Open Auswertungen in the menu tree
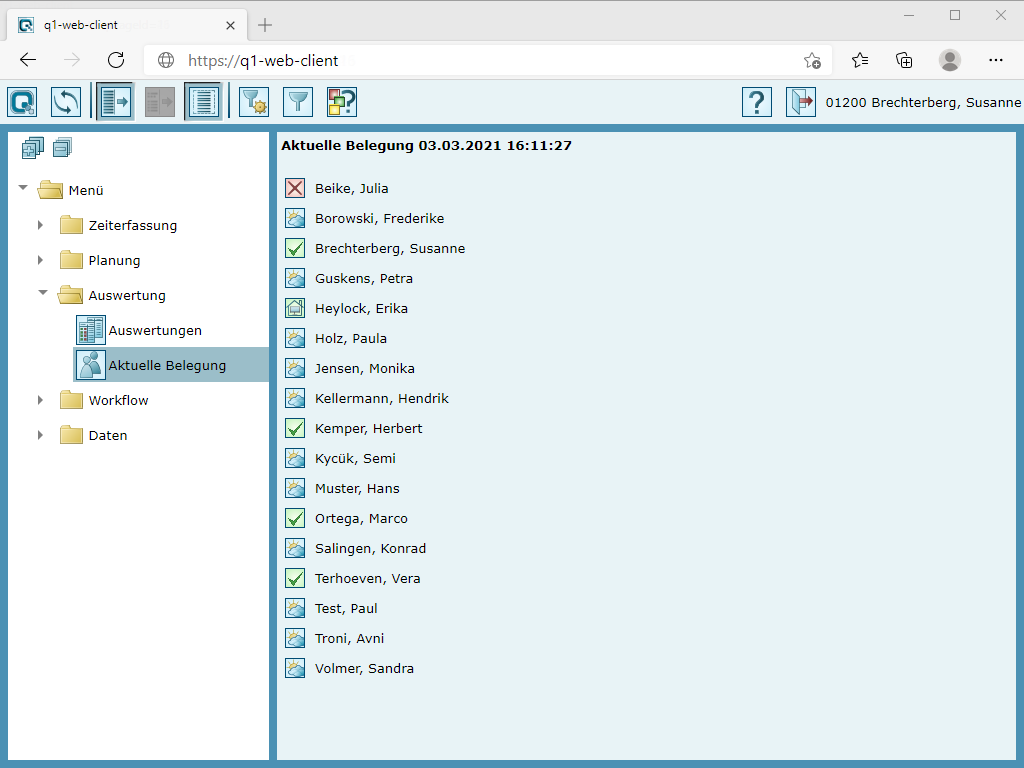This screenshot has width=1024, height=768. (x=155, y=330)
